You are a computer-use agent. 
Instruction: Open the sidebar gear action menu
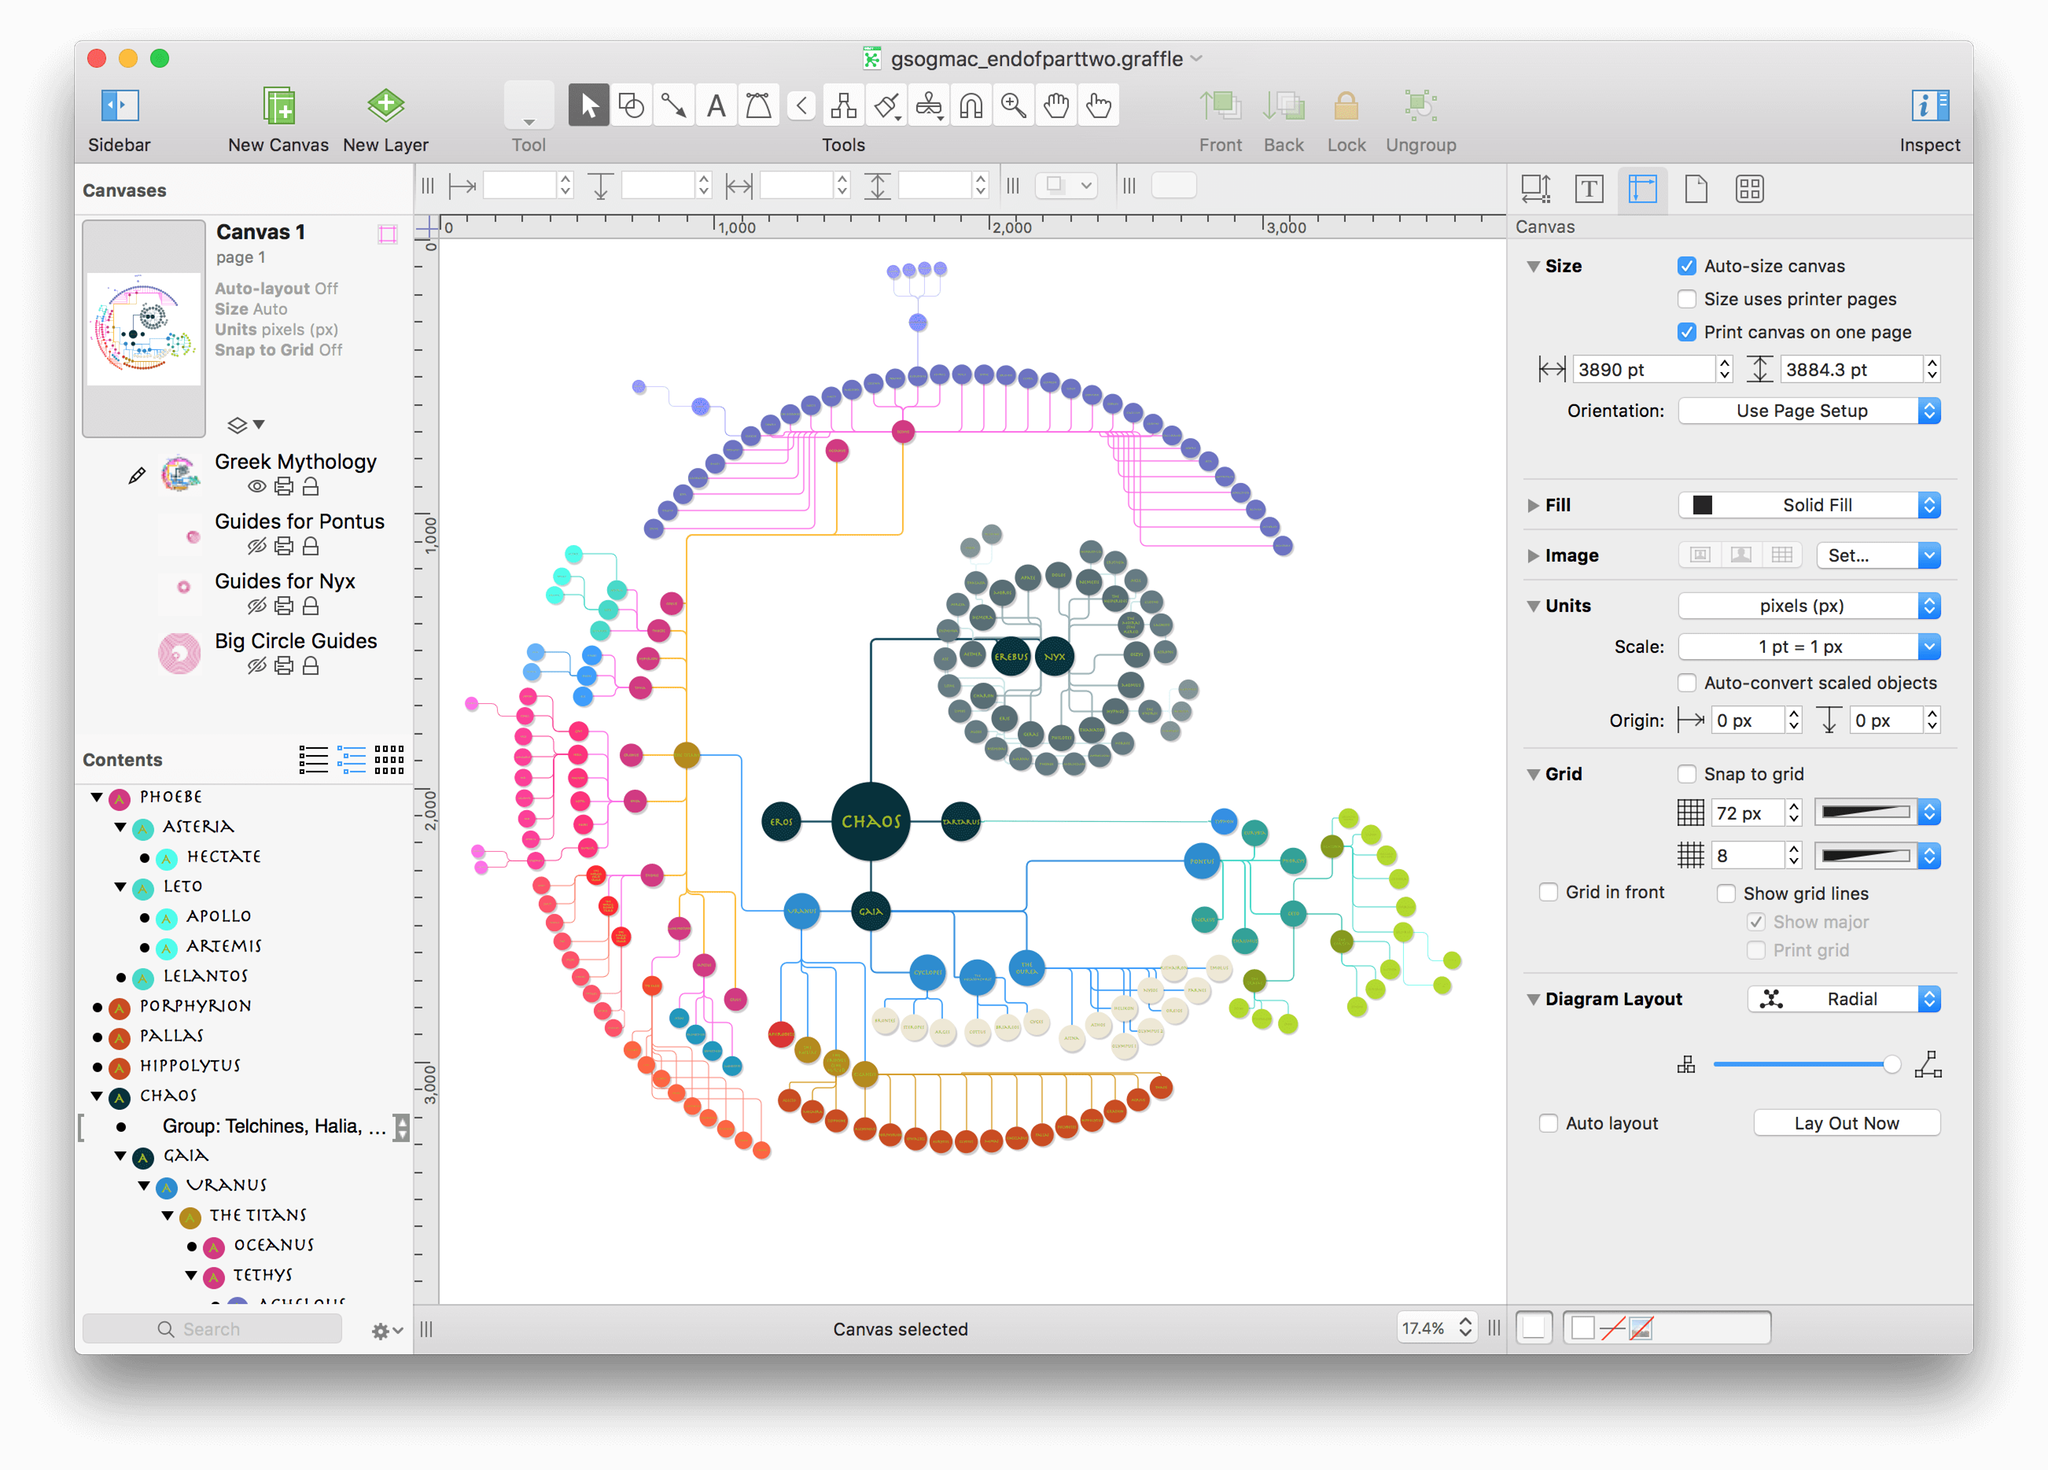tap(386, 1330)
